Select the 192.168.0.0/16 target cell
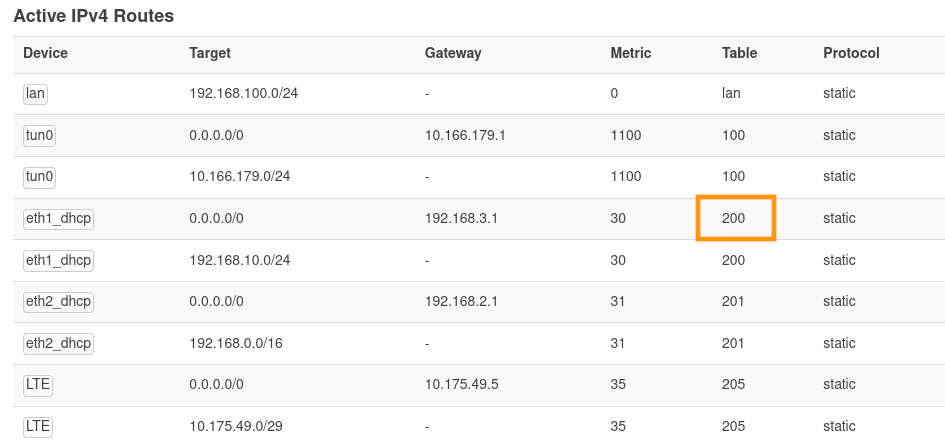 236,343
